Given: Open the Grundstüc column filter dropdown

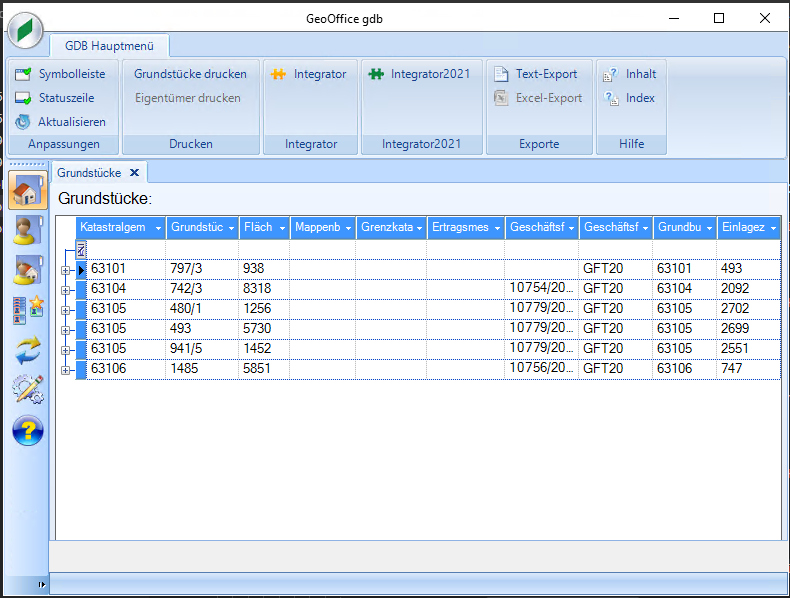Looking at the screenshot, I should 231,228.
